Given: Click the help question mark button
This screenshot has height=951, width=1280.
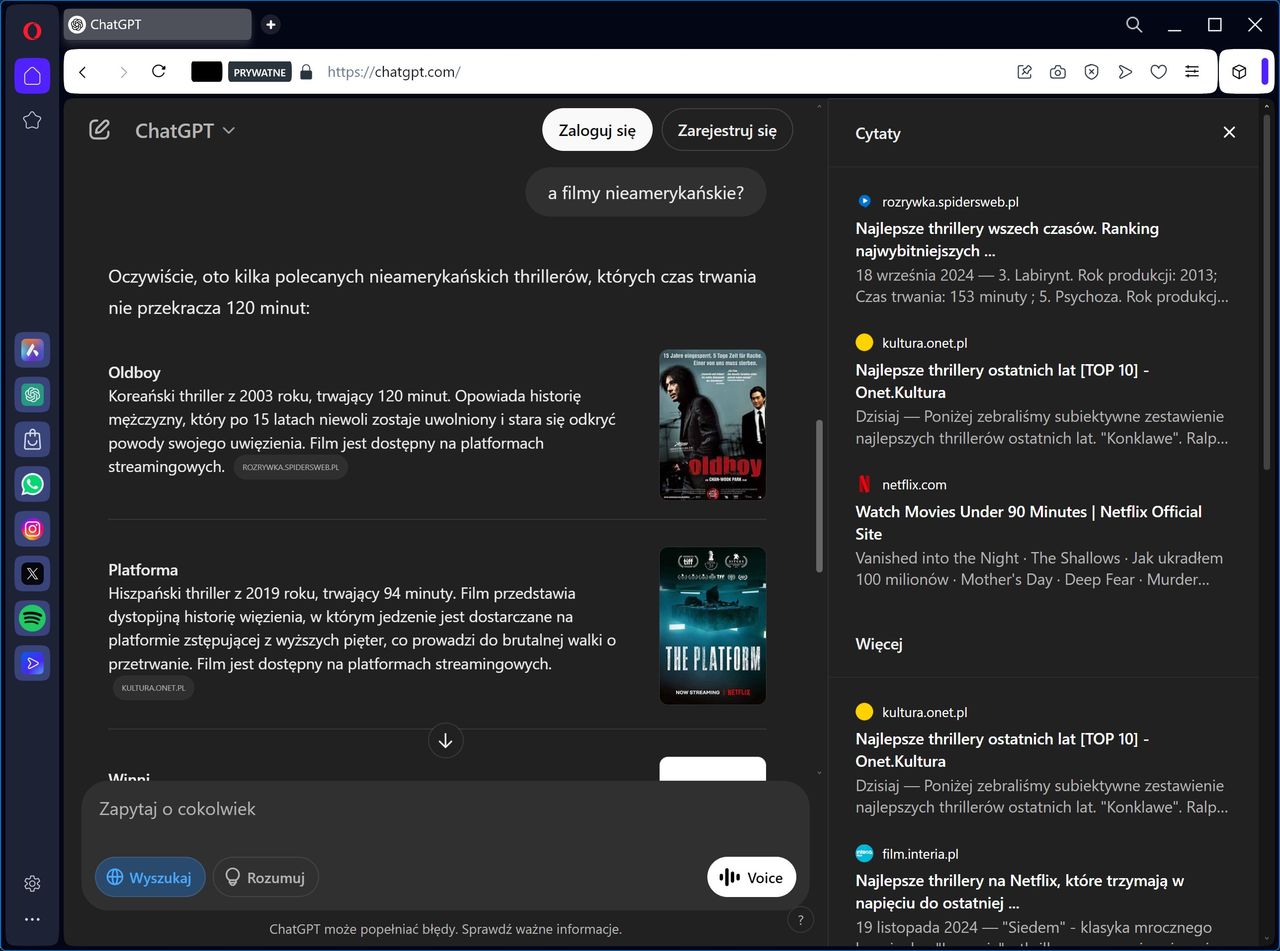Looking at the screenshot, I should coord(800,920).
